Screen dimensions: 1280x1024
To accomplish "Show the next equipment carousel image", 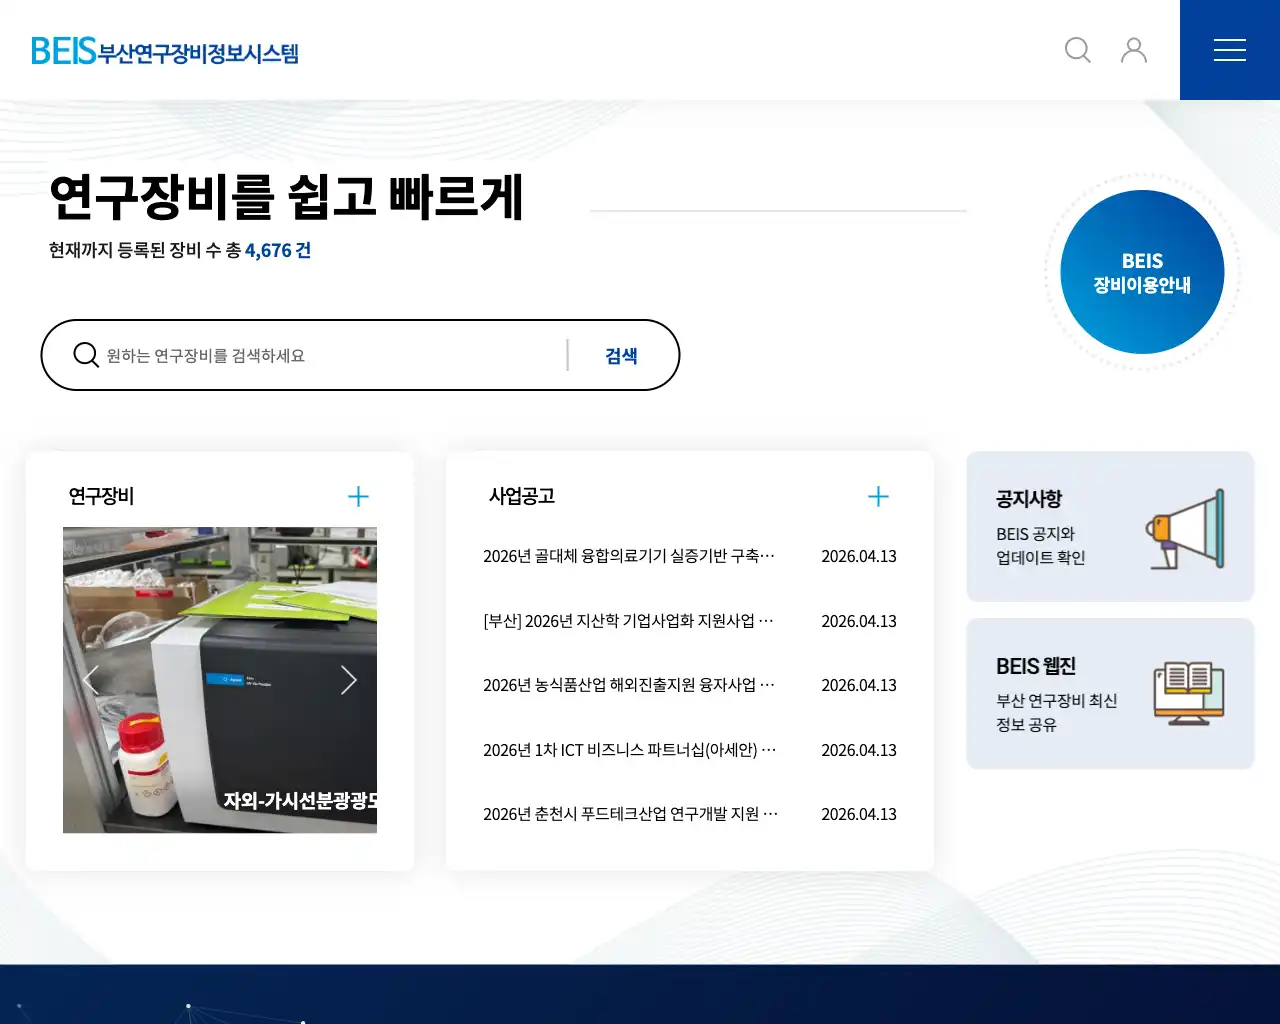I will pyautogui.click(x=349, y=679).
